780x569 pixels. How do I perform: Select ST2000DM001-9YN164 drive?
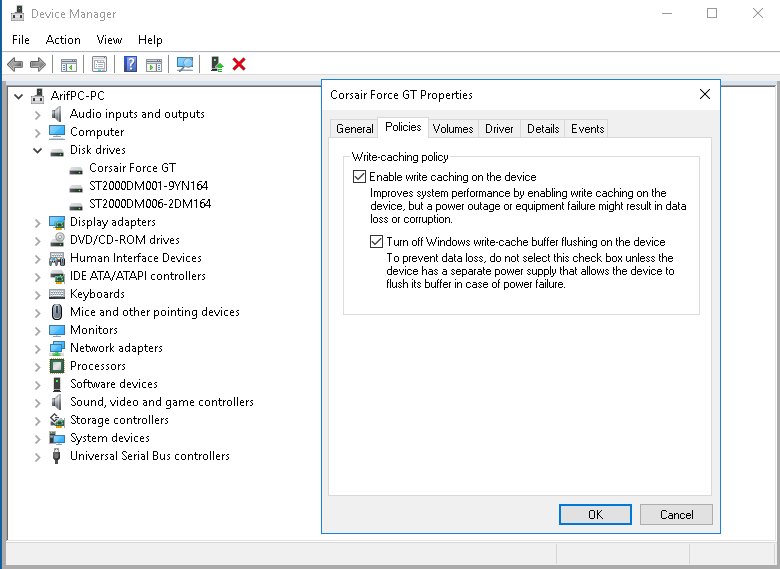pyautogui.click(x=148, y=186)
